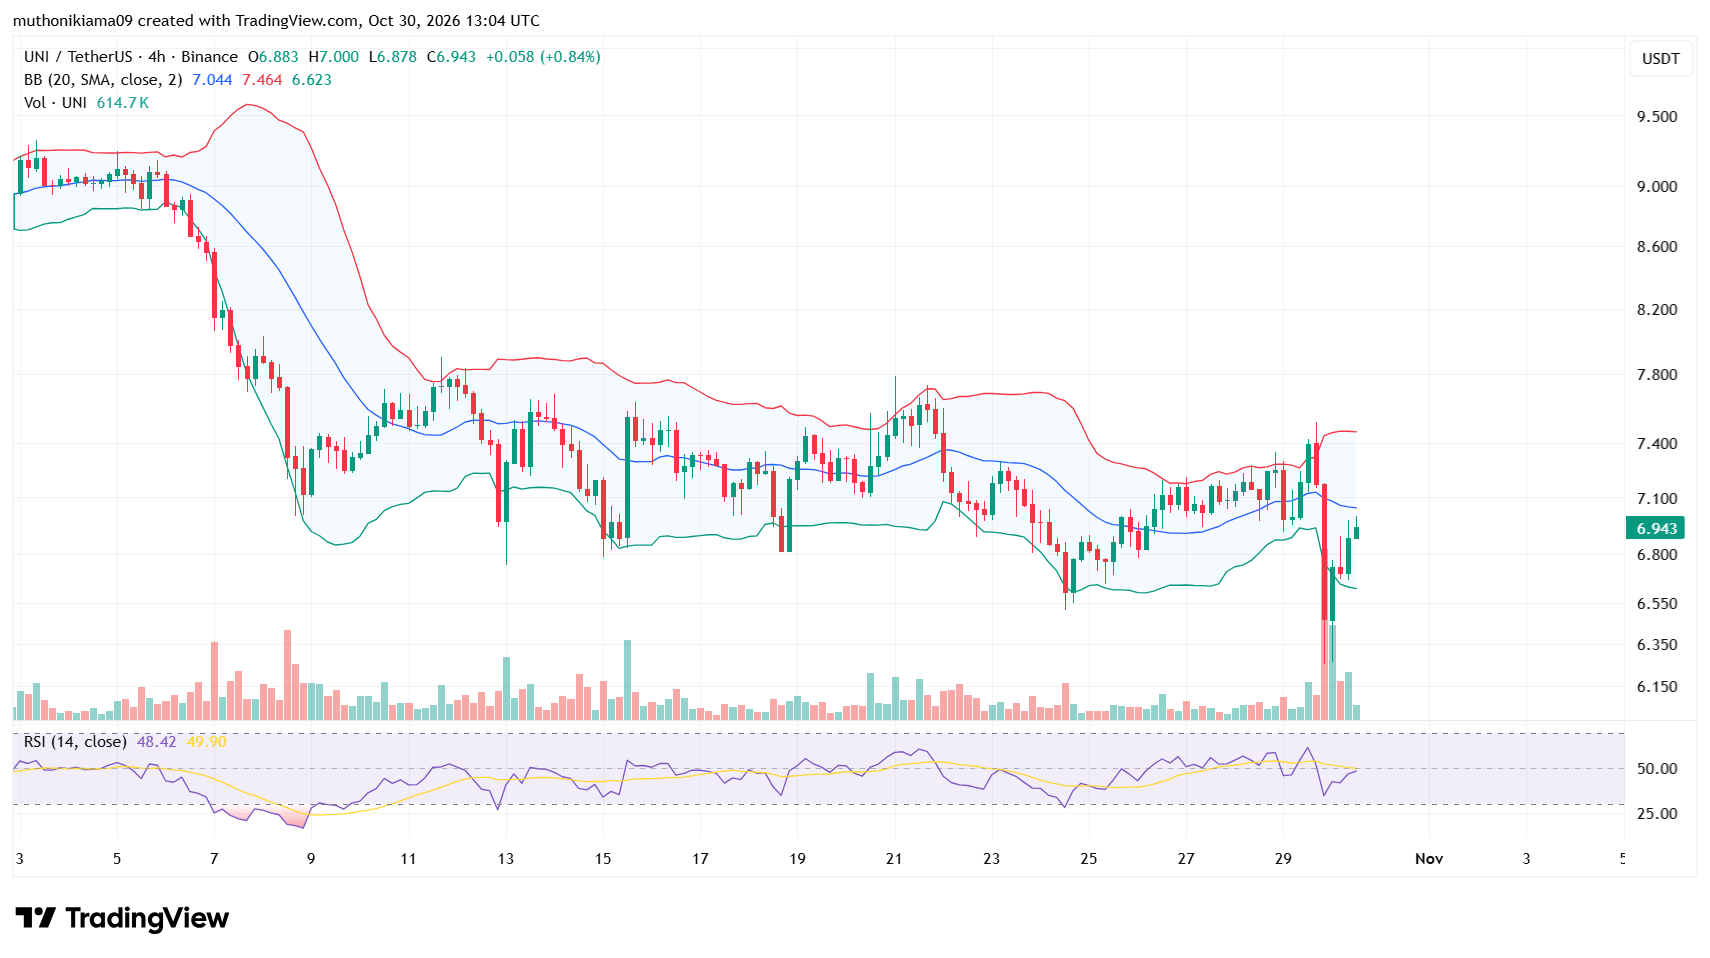
Task: Click the muthonikiama09 TradingView.com attribution text
Action: [x=276, y=20]
